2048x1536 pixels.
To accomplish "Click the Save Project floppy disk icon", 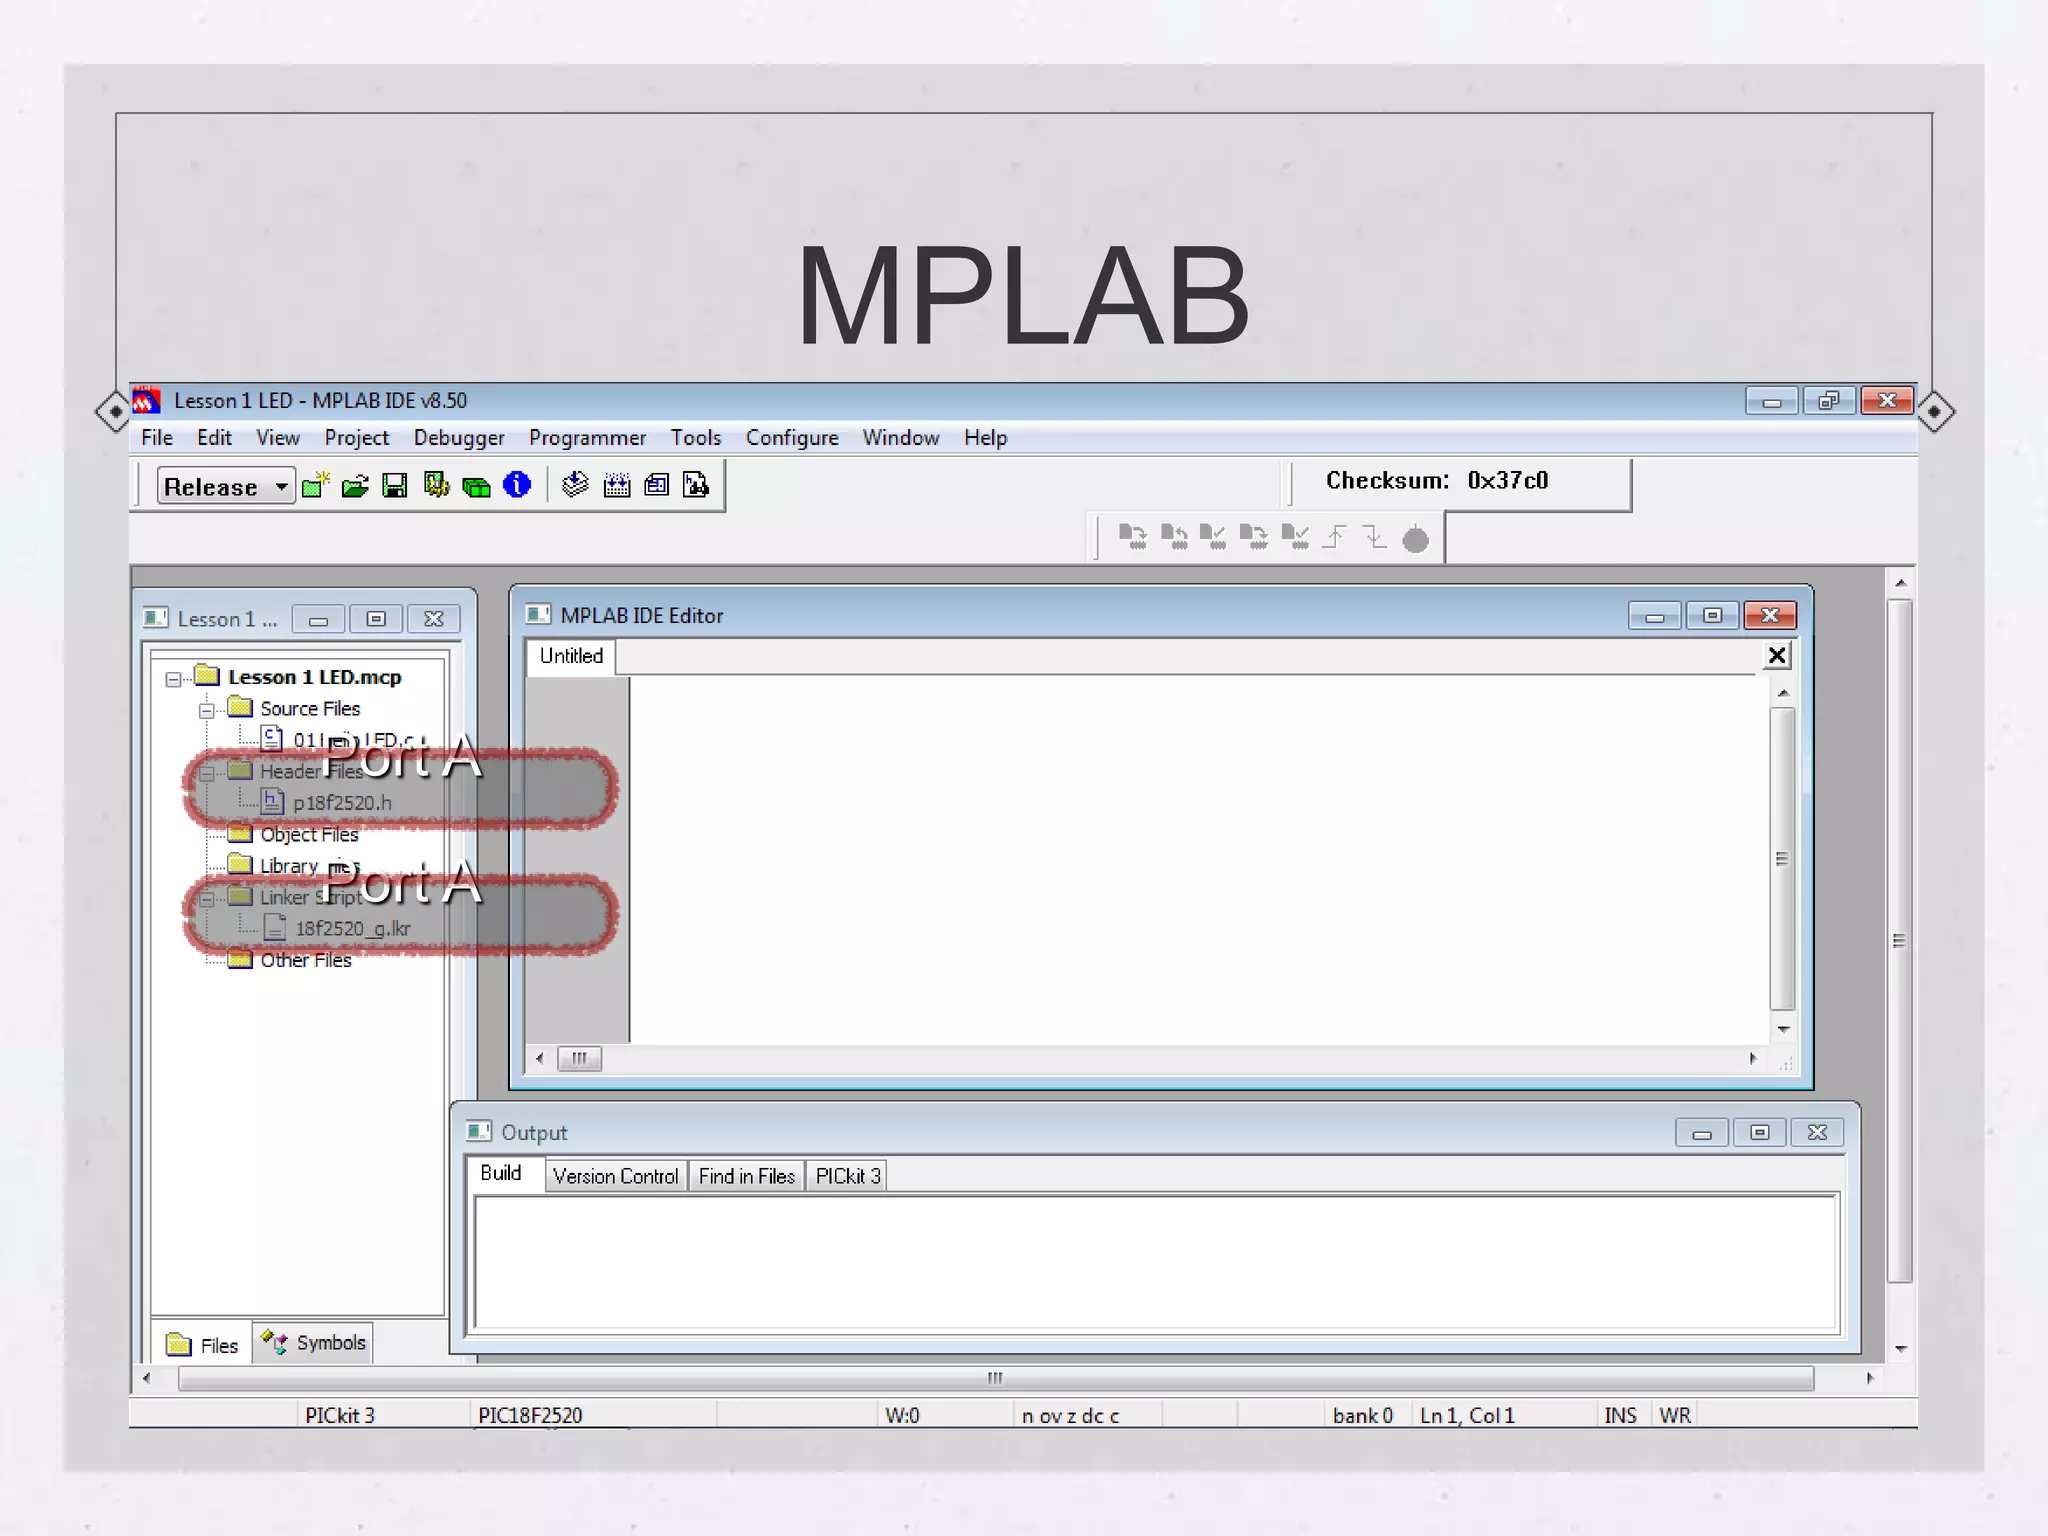I will click(395, 486).
